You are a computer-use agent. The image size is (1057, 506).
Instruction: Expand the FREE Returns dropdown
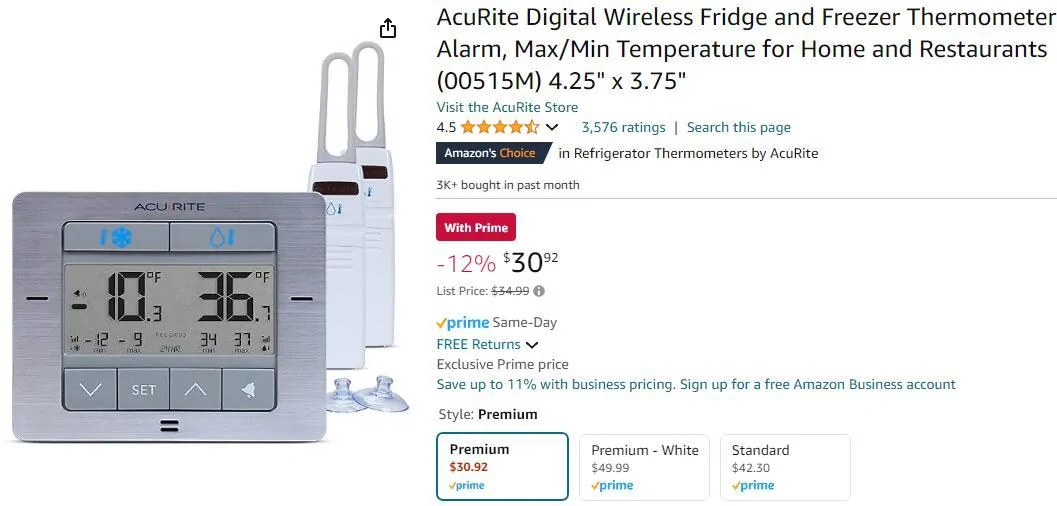532,345
